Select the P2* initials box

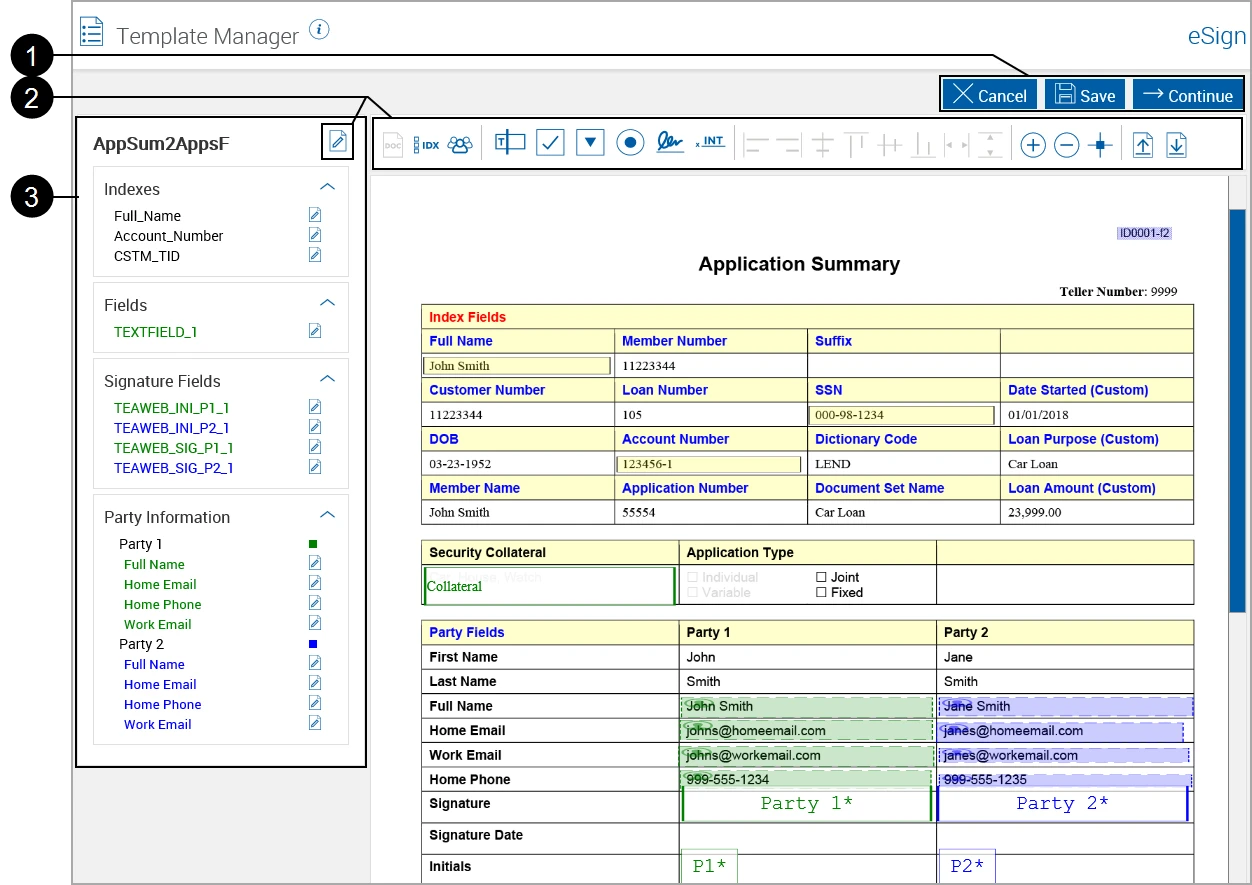[967, 866]
